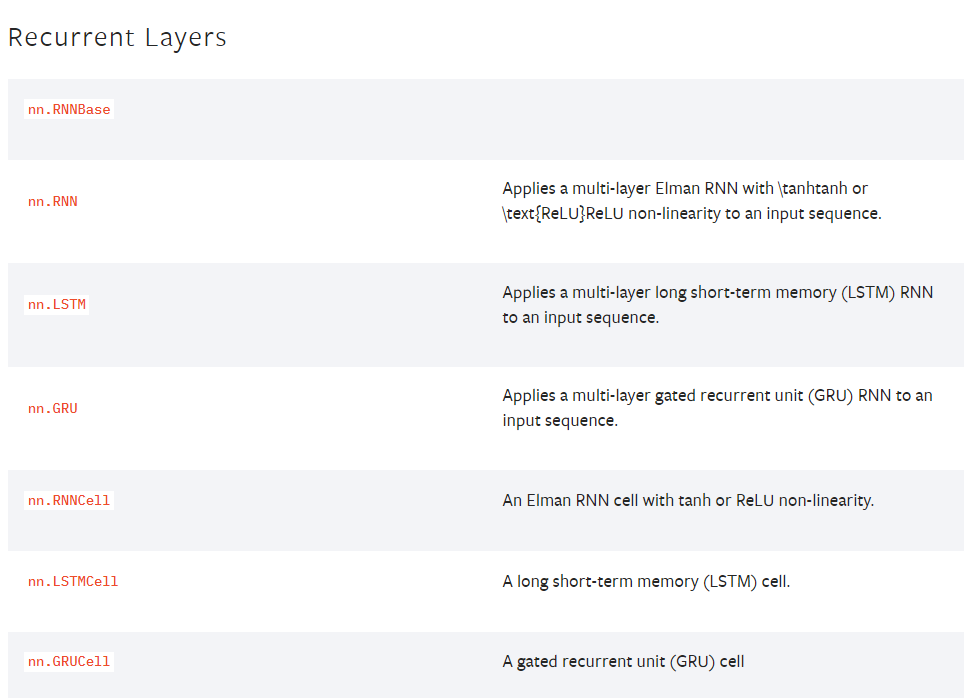Select the nn.GRUCell link

[69, 662]
